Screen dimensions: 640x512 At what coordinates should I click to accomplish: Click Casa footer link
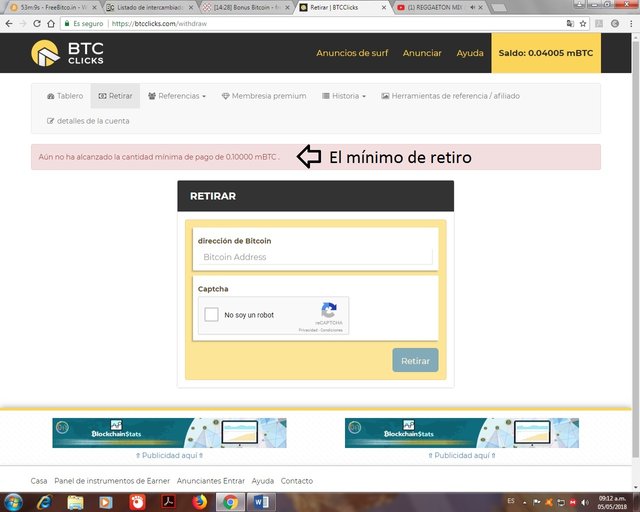(39, 481)
